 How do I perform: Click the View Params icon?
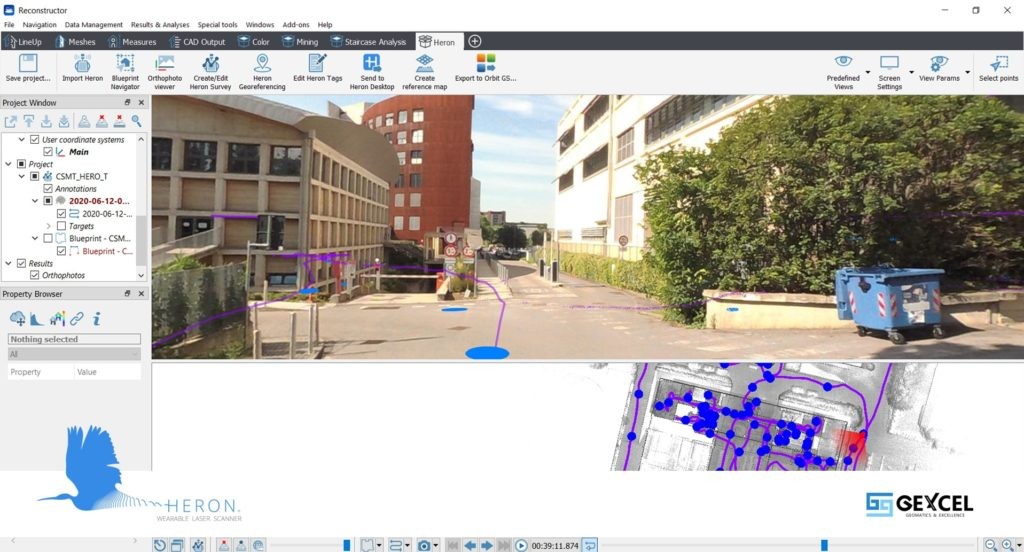coord(939,63)
